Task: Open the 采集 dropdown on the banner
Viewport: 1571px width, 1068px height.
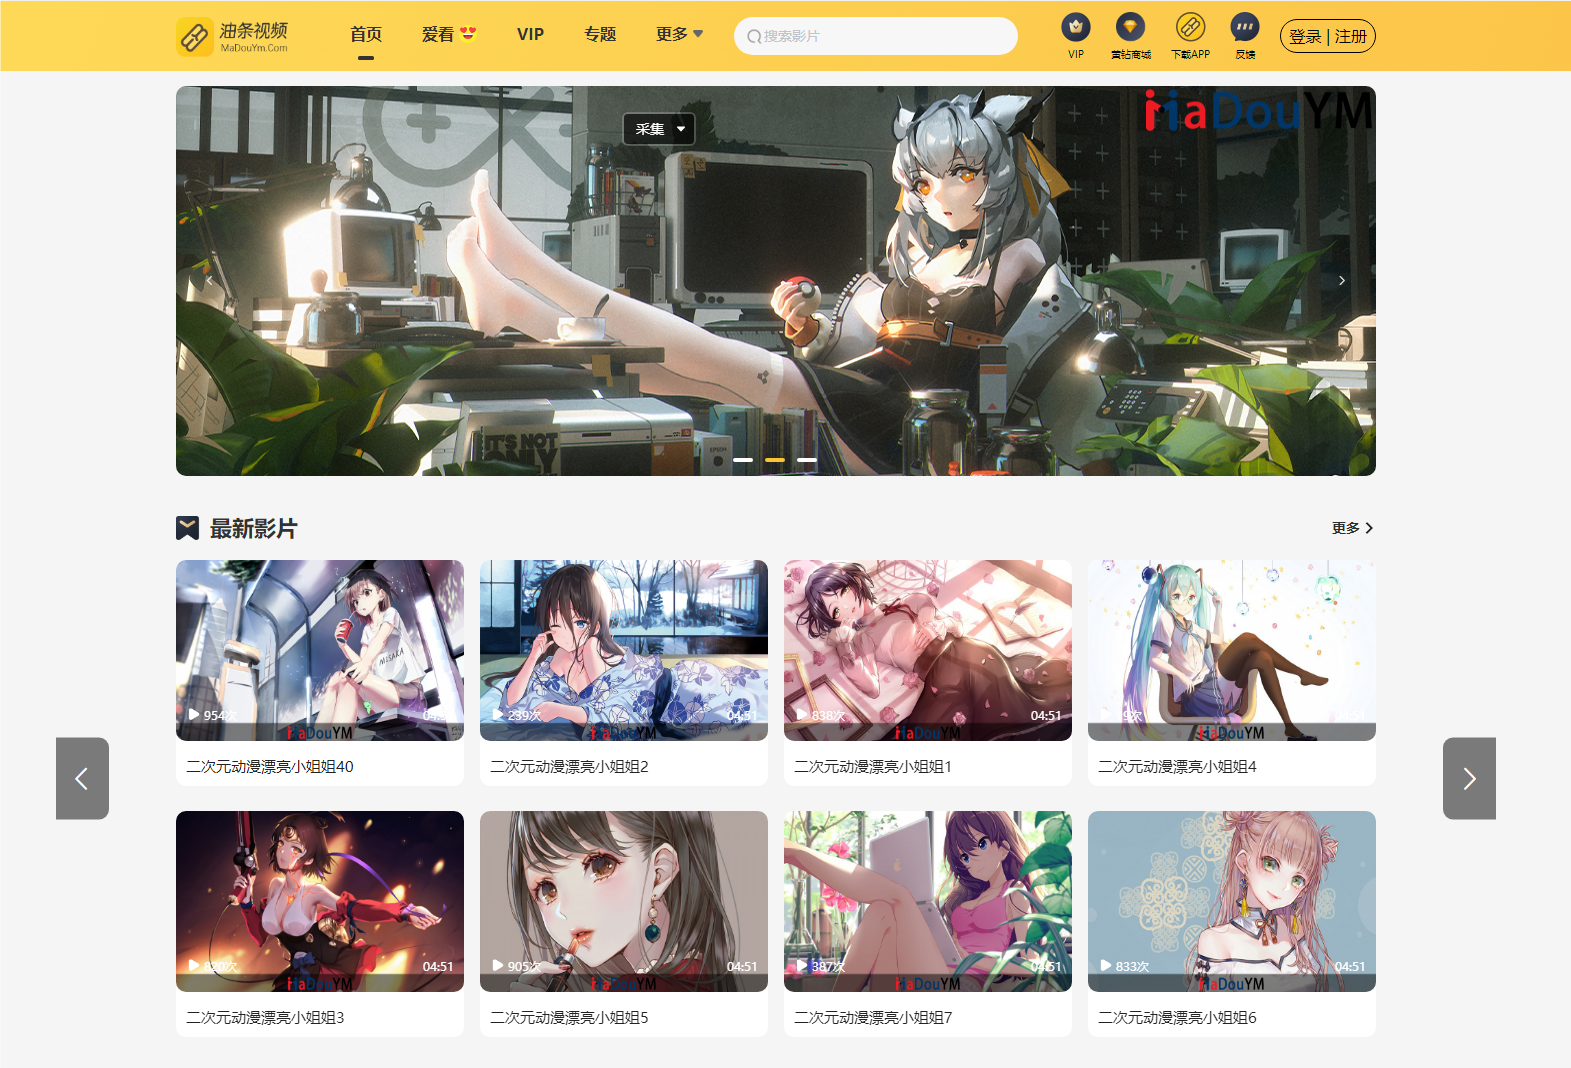Action: click(659, 129)
